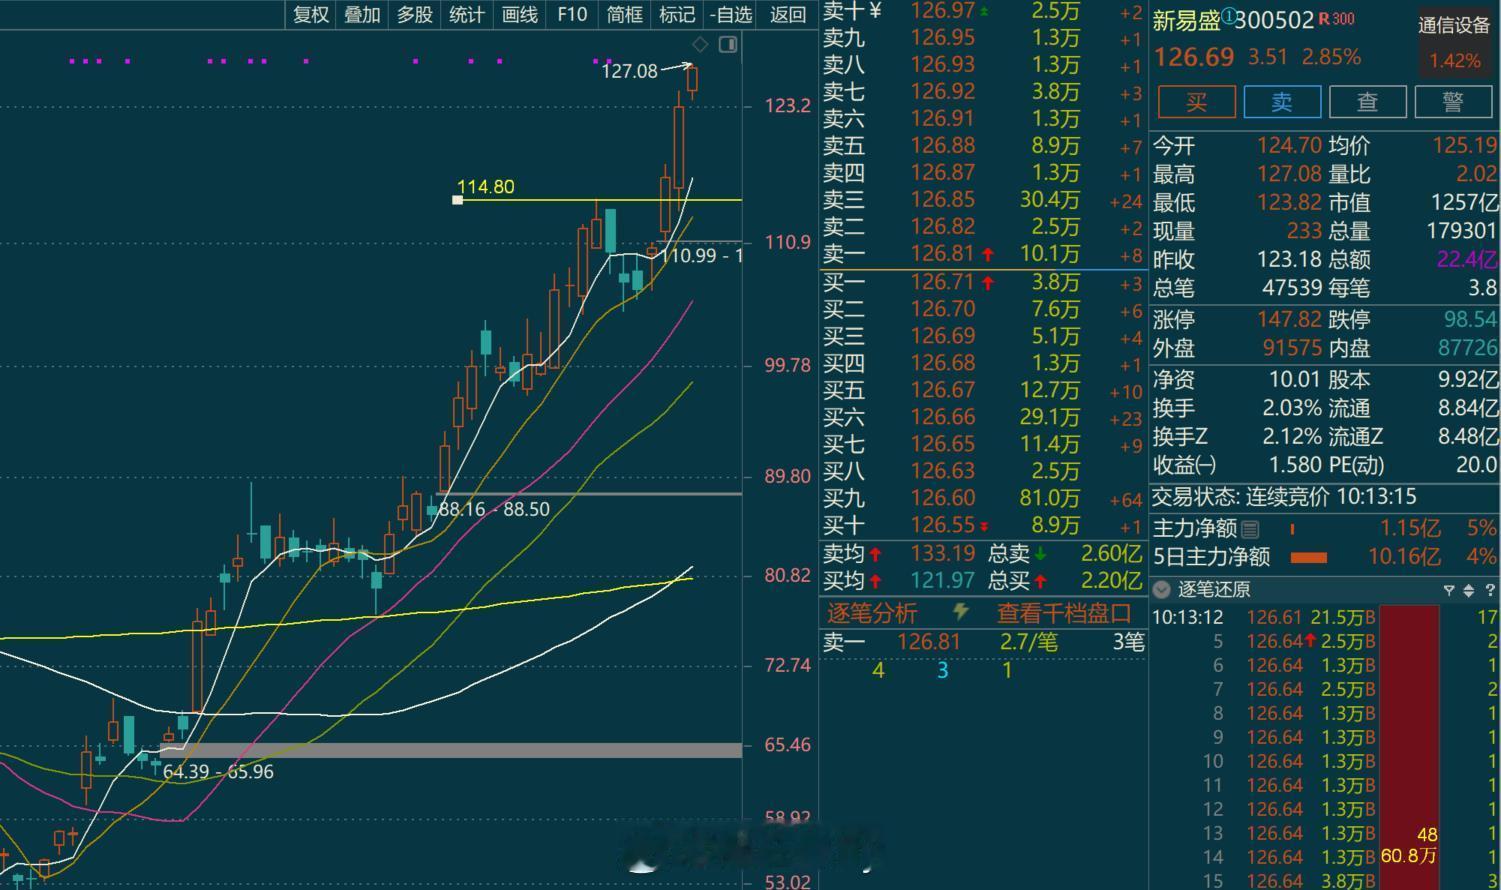Click the 60.8万 volume label
Image resolution: width=1501 pixels, height=890 pixels.
click(1408, 856)
